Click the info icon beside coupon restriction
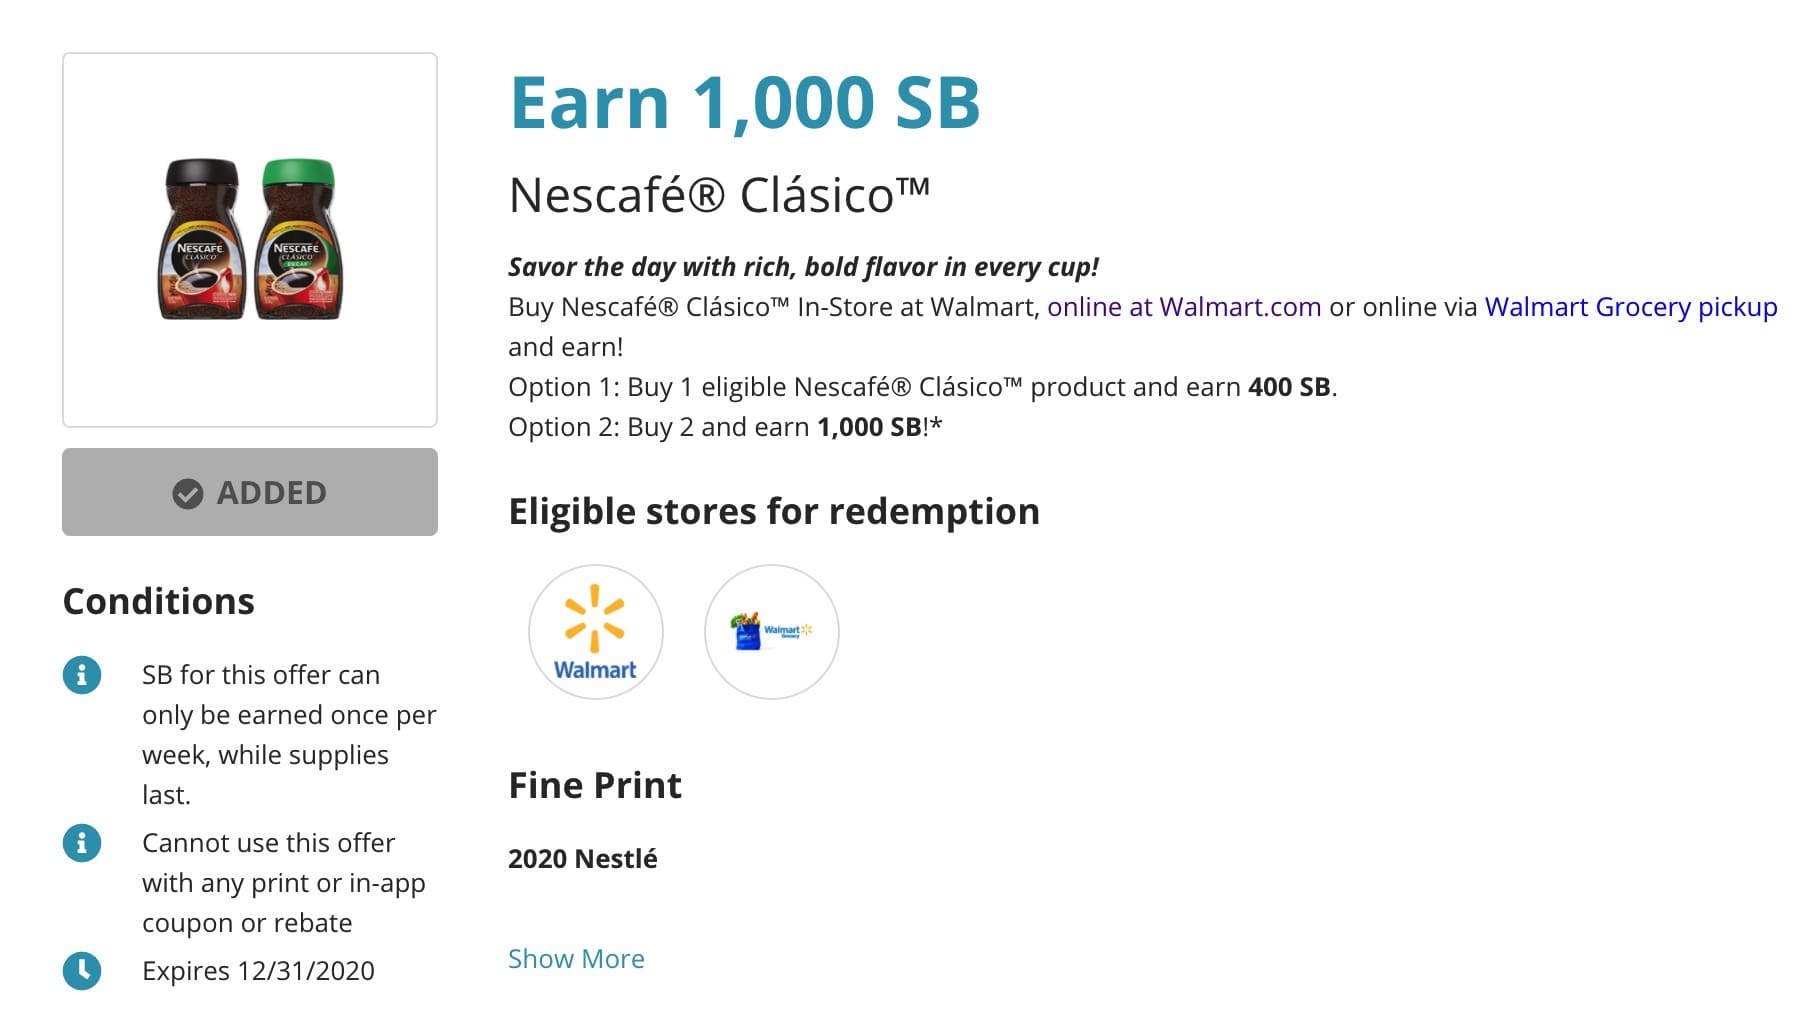Image resolution: width=1810 pixels, height=1014 pixels. (82, 843)
